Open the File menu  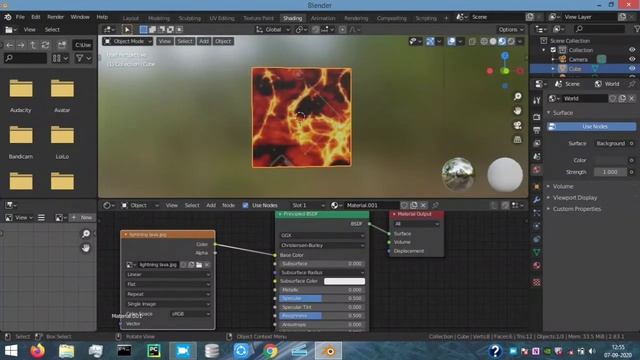pyautogui.click(x=20, y=17)
